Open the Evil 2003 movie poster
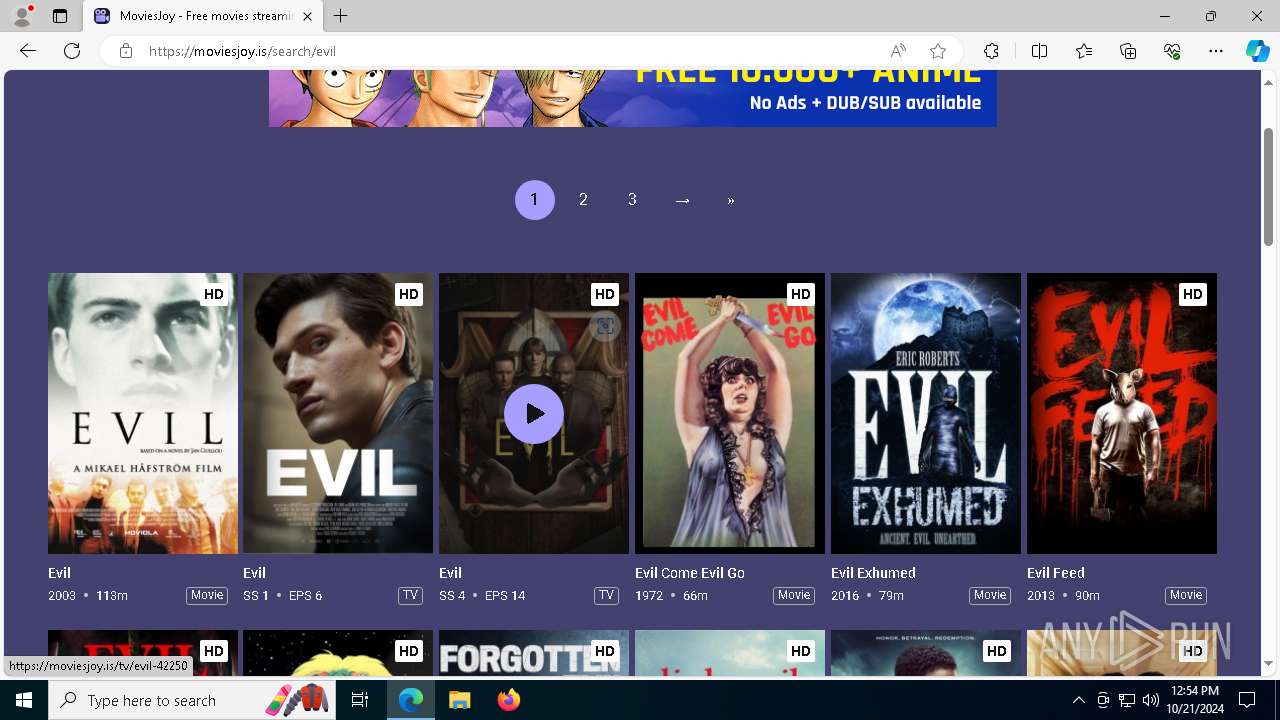This screenshot has width=1280, height=720. (143, 413)
